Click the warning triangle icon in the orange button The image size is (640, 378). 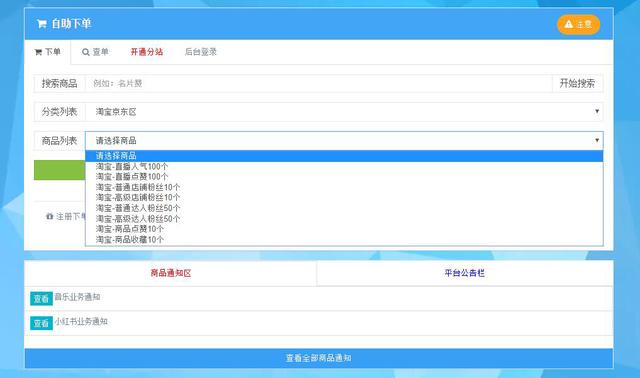(569, 24)
